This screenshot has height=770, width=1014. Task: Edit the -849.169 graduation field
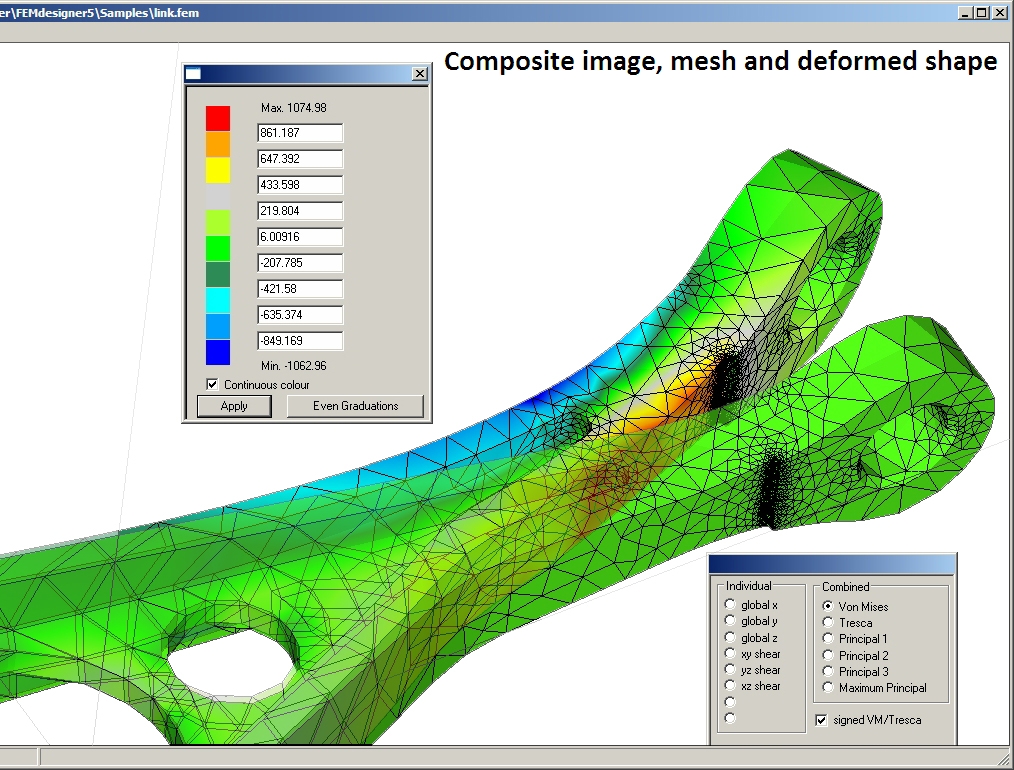coord(299,341)
